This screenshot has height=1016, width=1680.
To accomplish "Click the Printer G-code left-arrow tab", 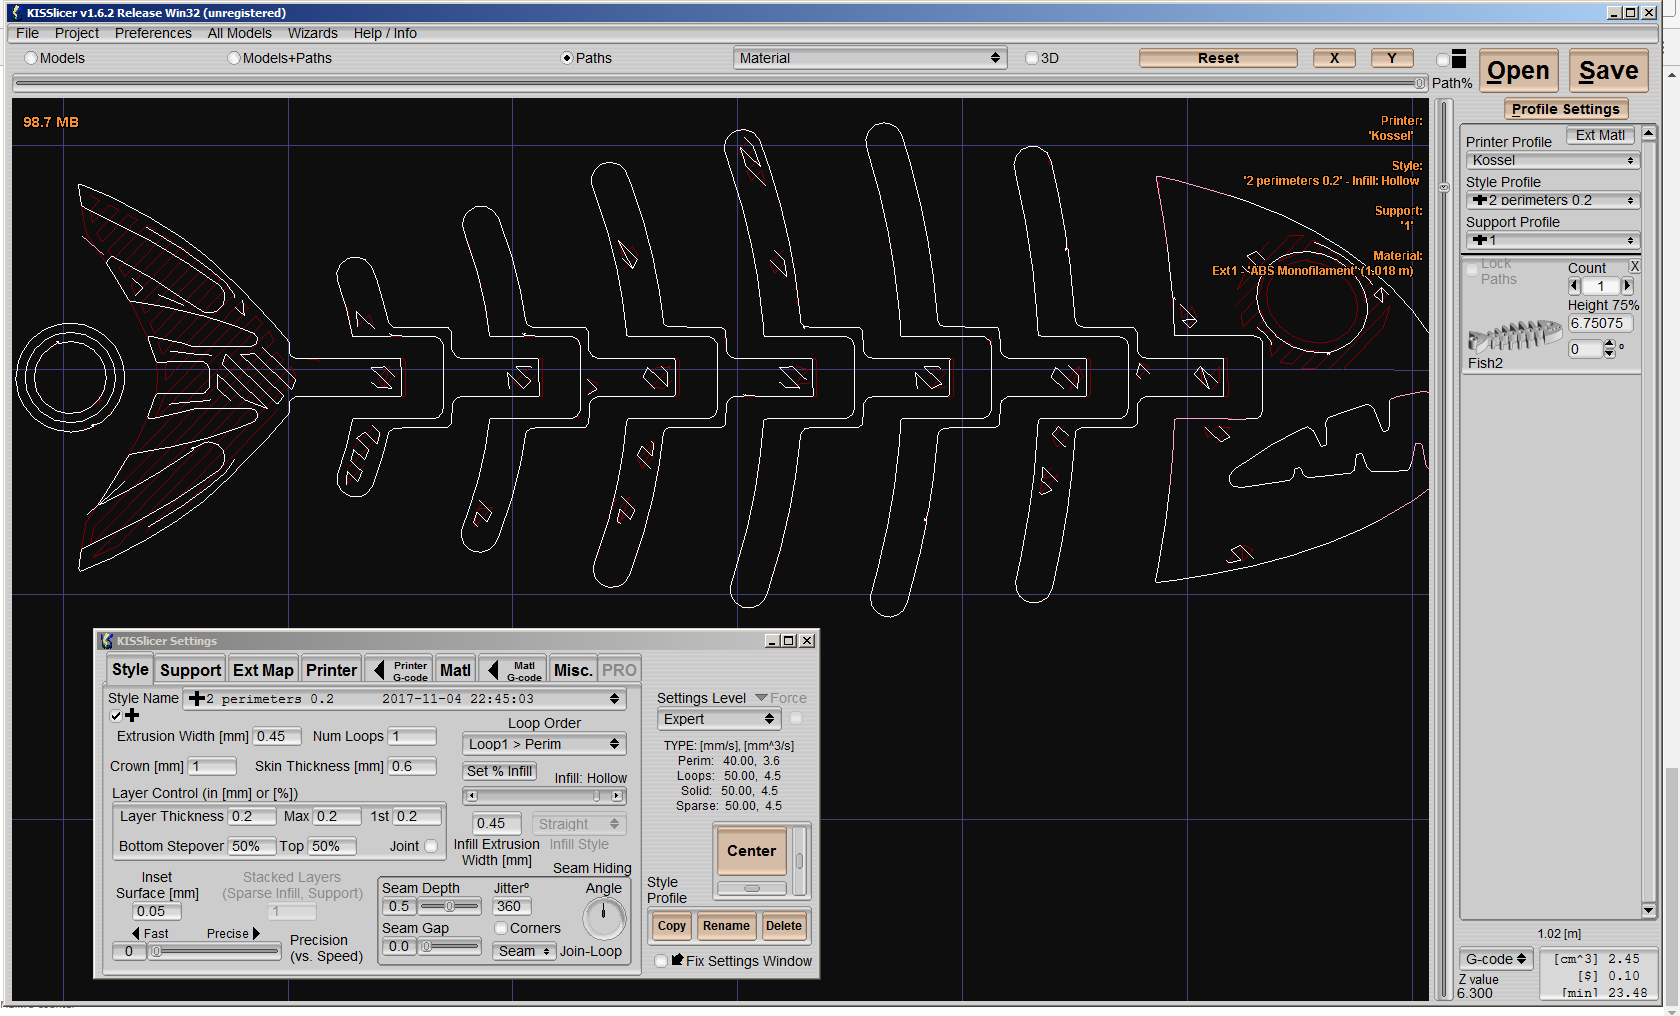I will coord(400,670).
